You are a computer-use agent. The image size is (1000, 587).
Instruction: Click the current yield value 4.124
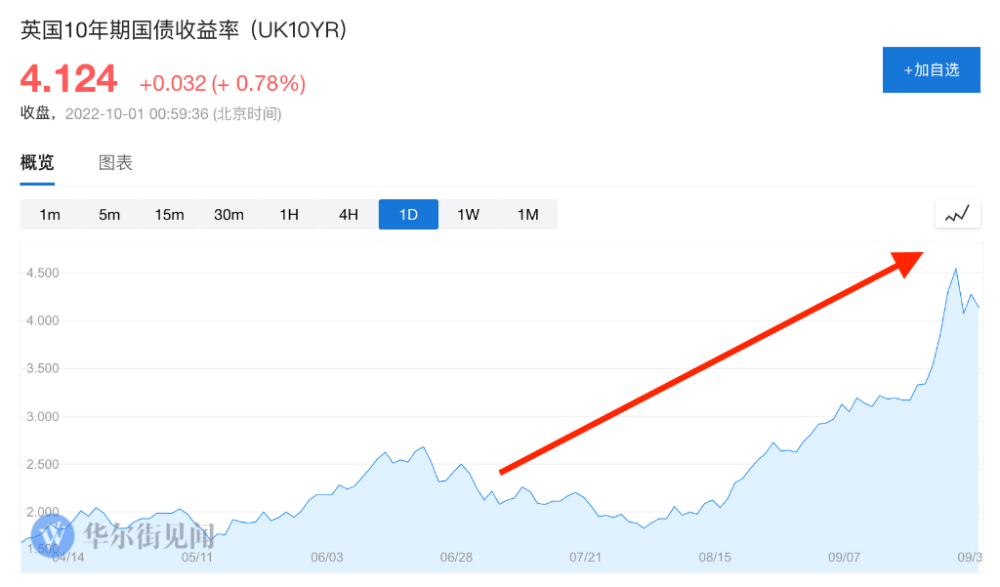tap(68, 79)
